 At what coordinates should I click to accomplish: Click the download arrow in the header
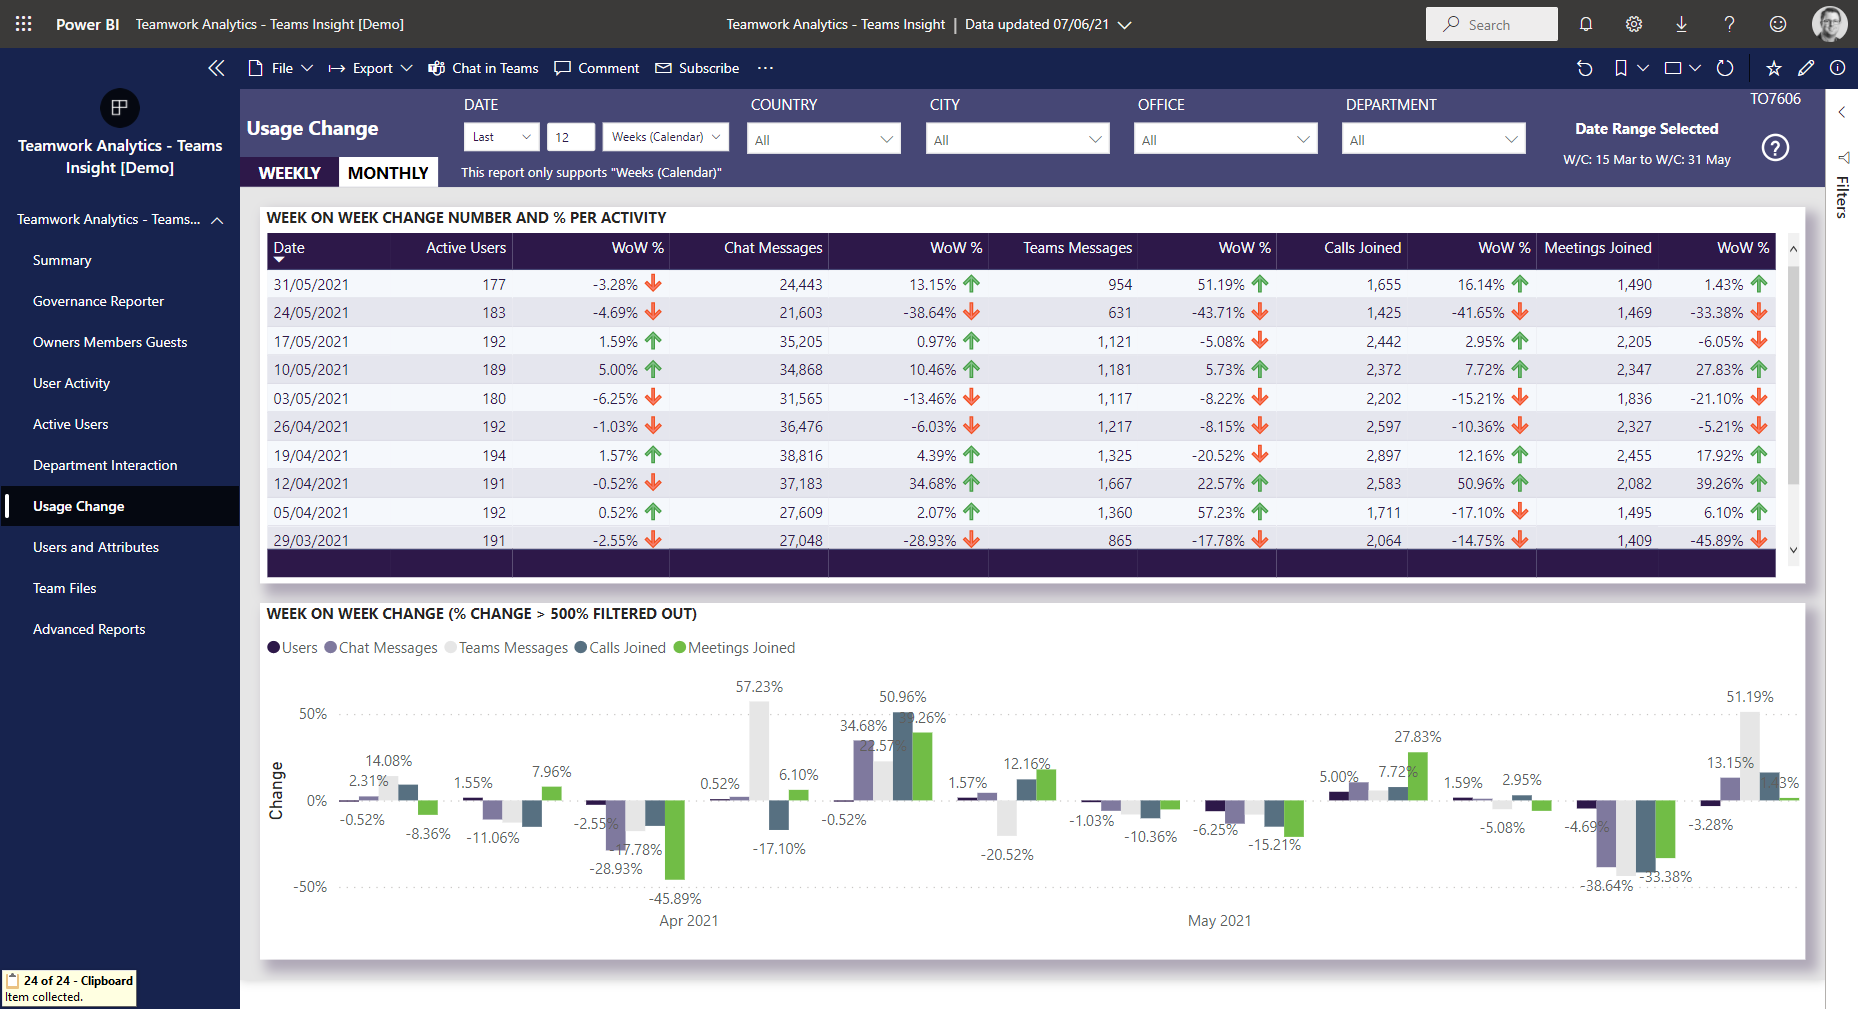[x=1682, y=24]
